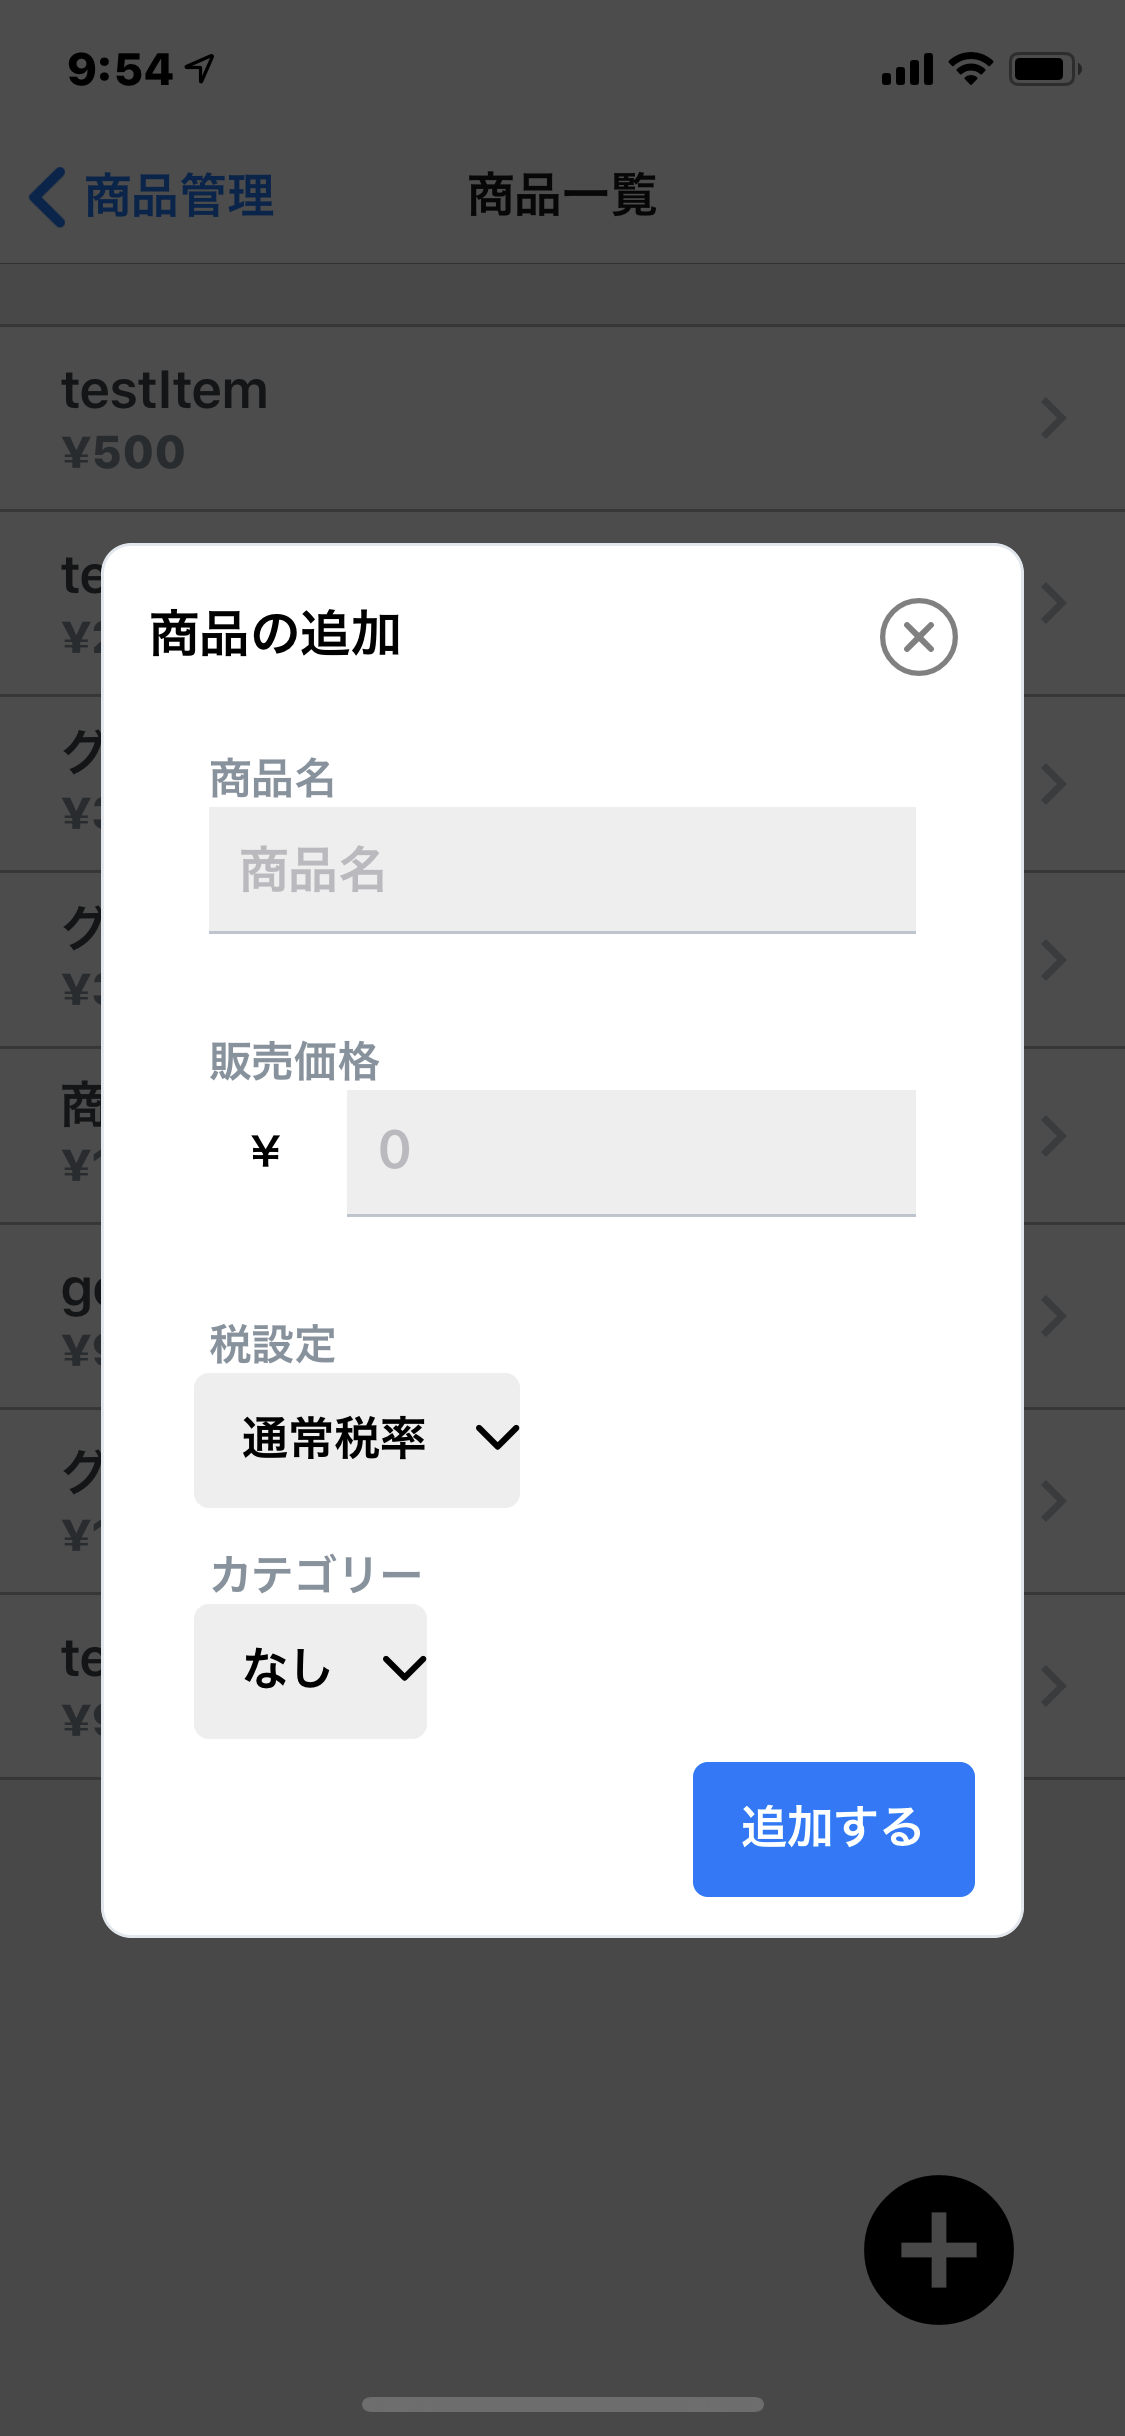1125x2436 pixels.
Task: Tap the chevron on the third product row
Action: click(x=1053, y=784)
